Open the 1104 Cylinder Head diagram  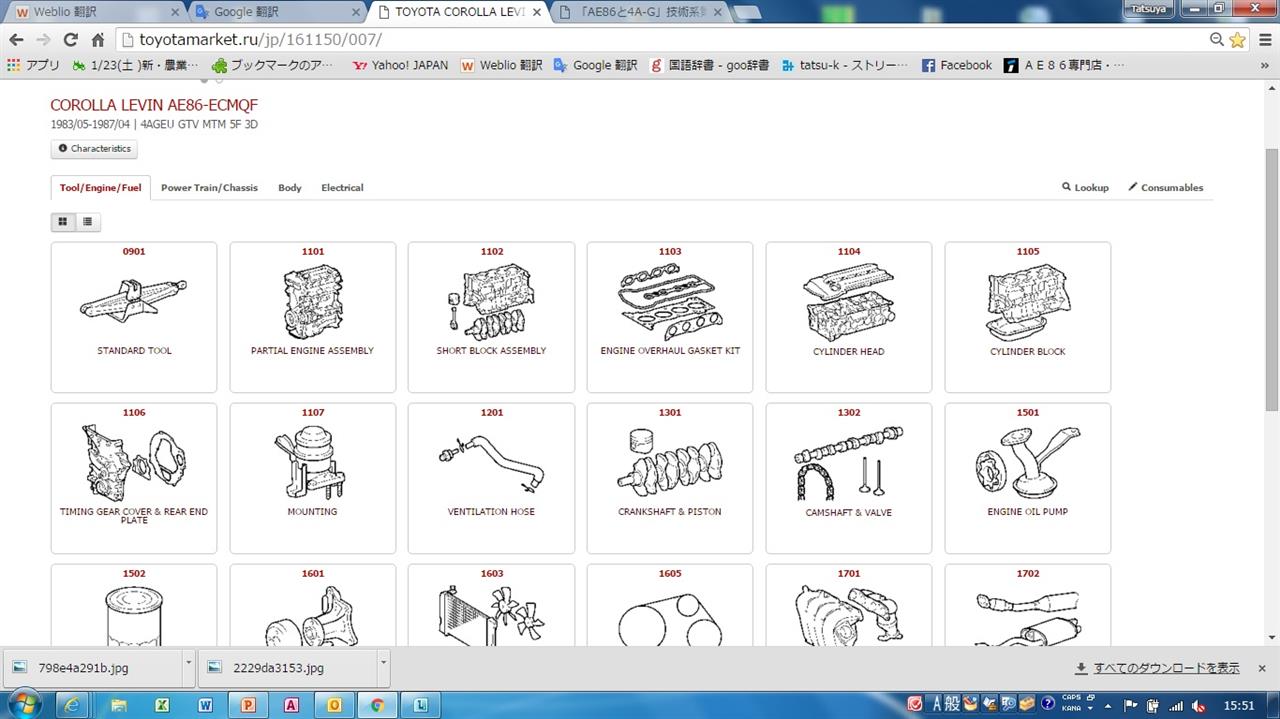849,317
